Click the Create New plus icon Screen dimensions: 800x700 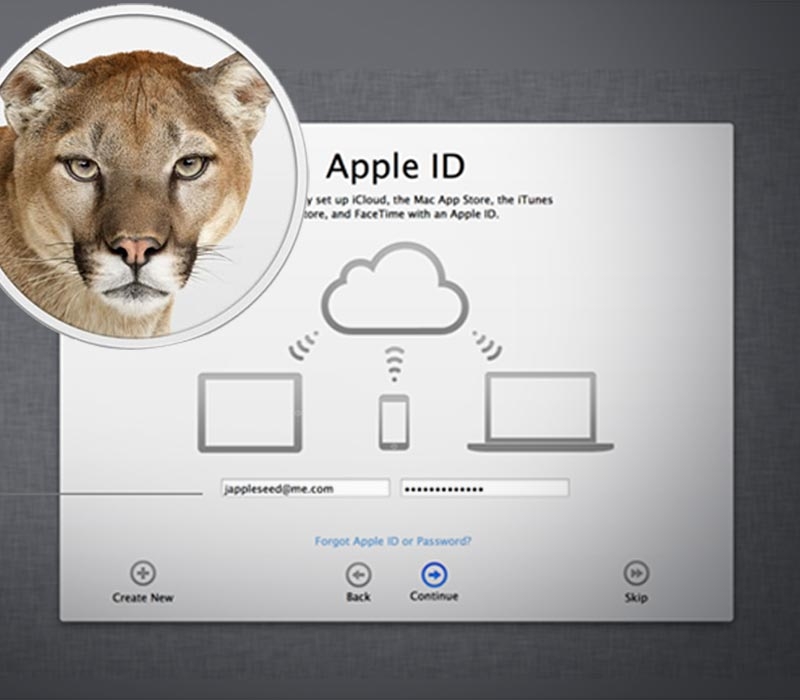pos(143,573)
